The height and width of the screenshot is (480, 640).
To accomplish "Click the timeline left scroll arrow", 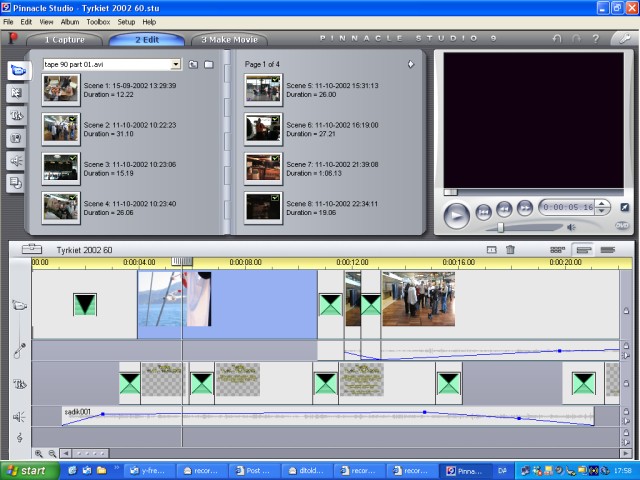I will (x=65, y=453).
